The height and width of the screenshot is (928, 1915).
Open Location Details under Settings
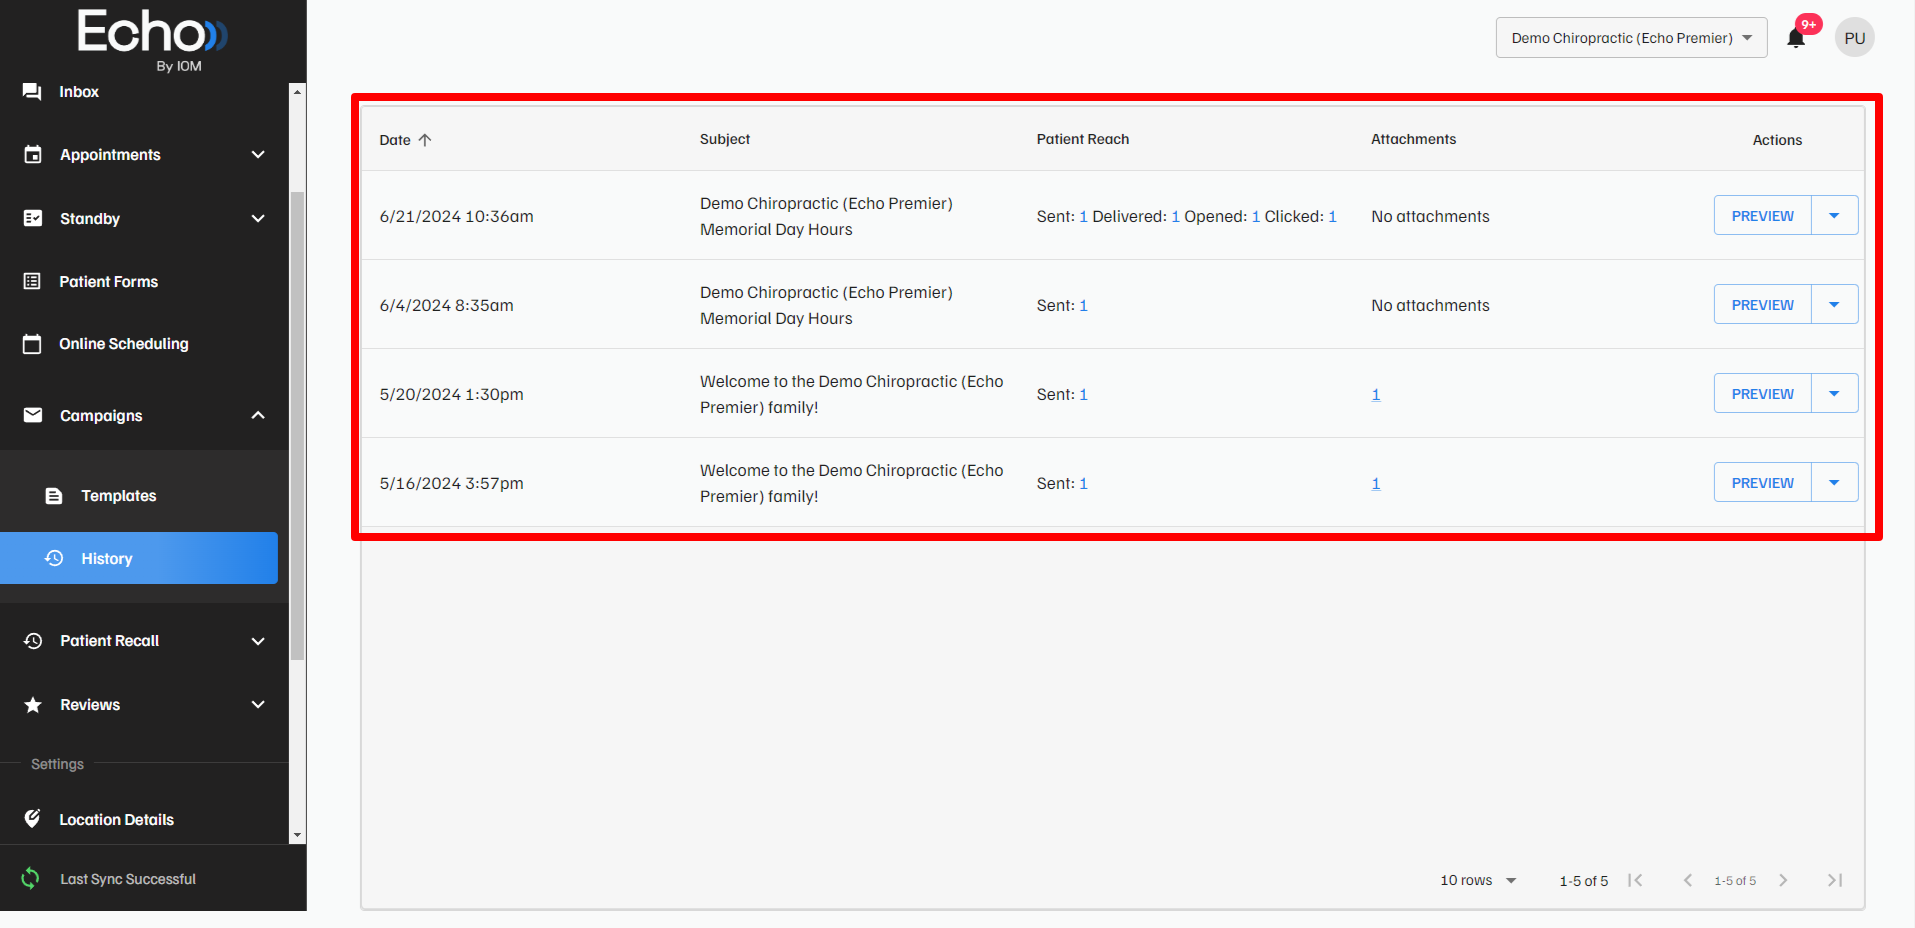click(x=117, y=819)
